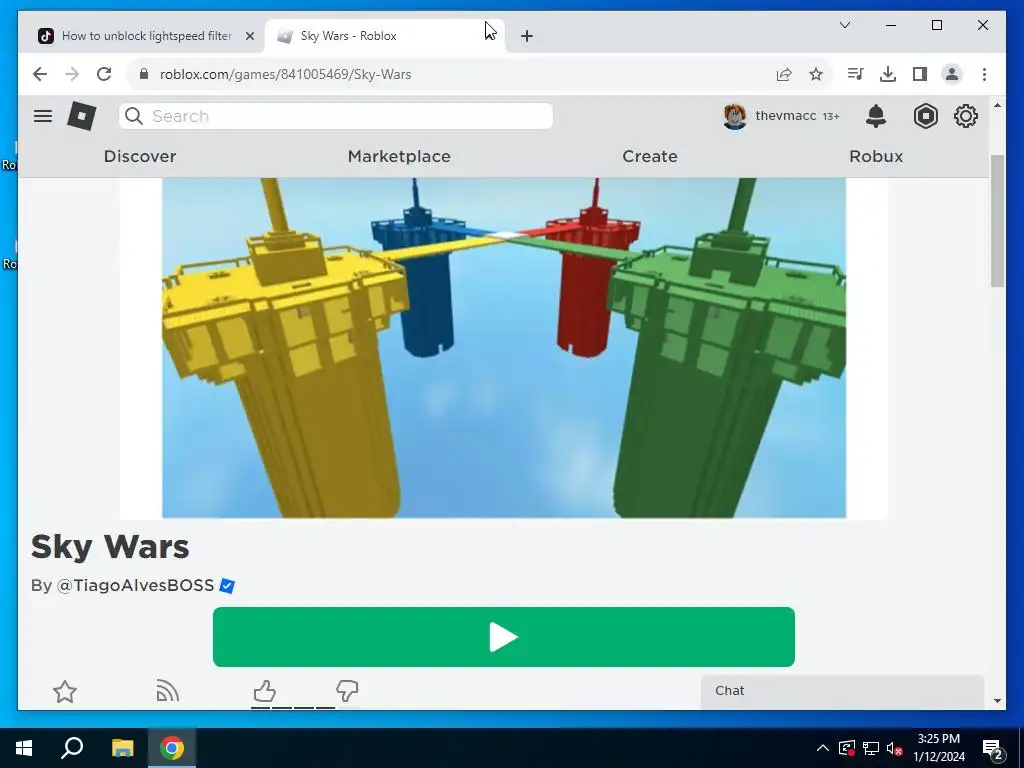Open the Robux menu item
Image resolution: width=1024 pixels, height=768 pixels.
[876, 156]
